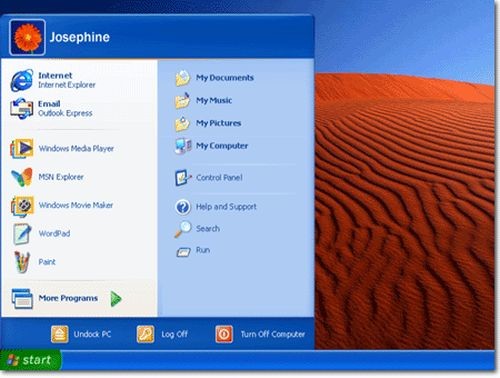Click the More Programs label
The height and width of the screenshot is (378, 500).
click(68, 298)
